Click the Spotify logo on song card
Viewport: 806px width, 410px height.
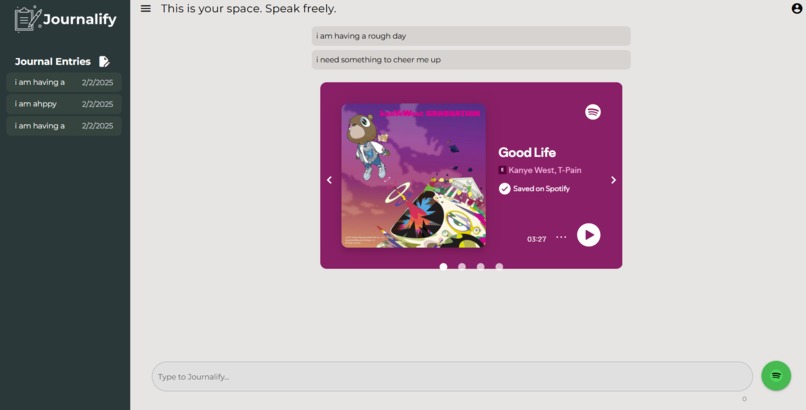point(593,112)
